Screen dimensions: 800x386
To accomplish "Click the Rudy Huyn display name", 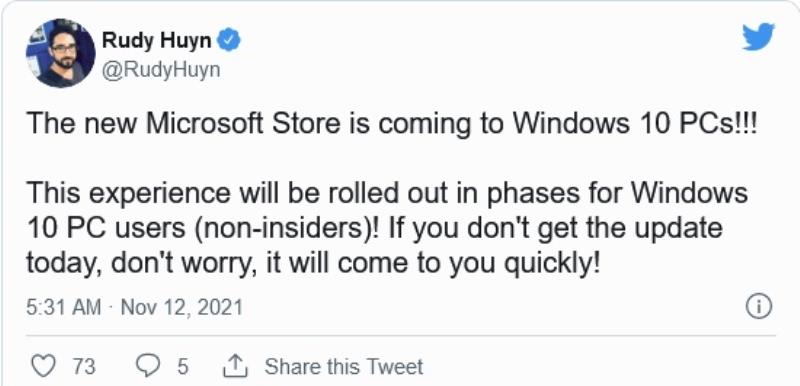I will coord(156,41).
